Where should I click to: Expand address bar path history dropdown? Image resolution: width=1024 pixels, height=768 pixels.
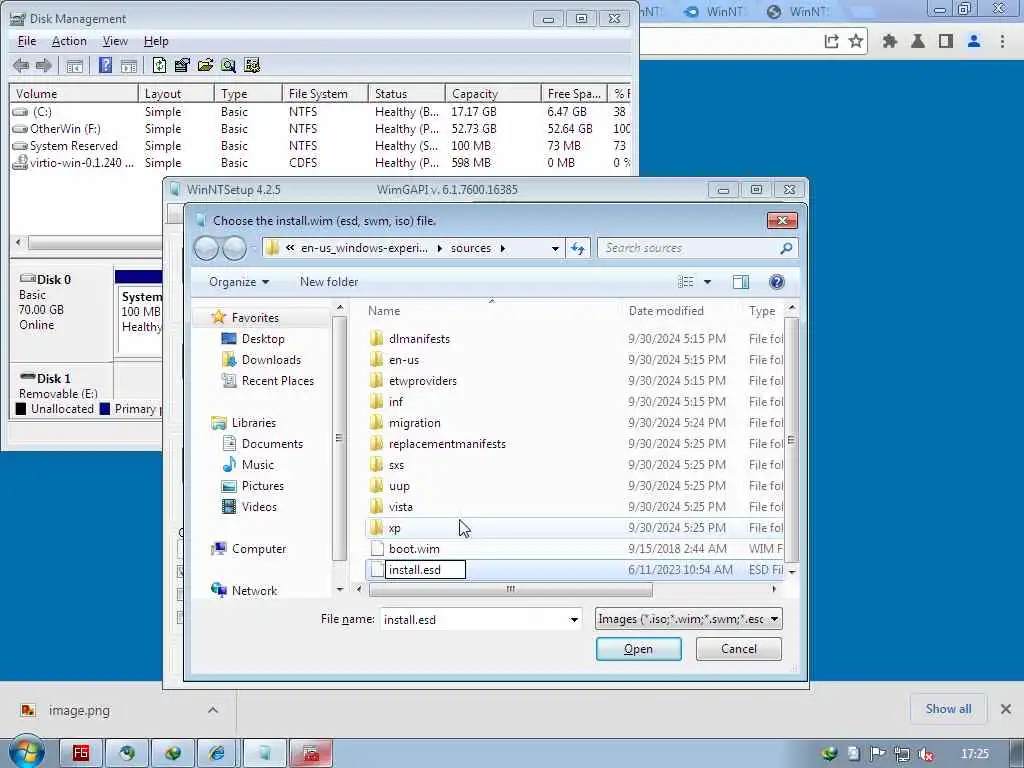pos(555,248)
